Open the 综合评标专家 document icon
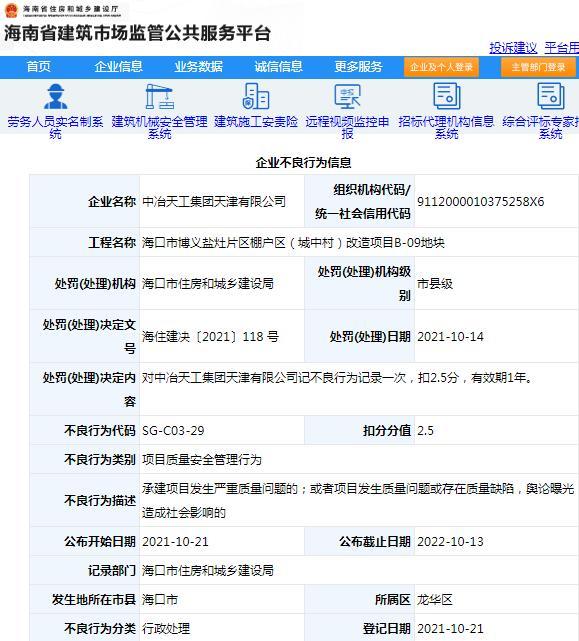The image size is (579, 641). [x=550, y=96]
